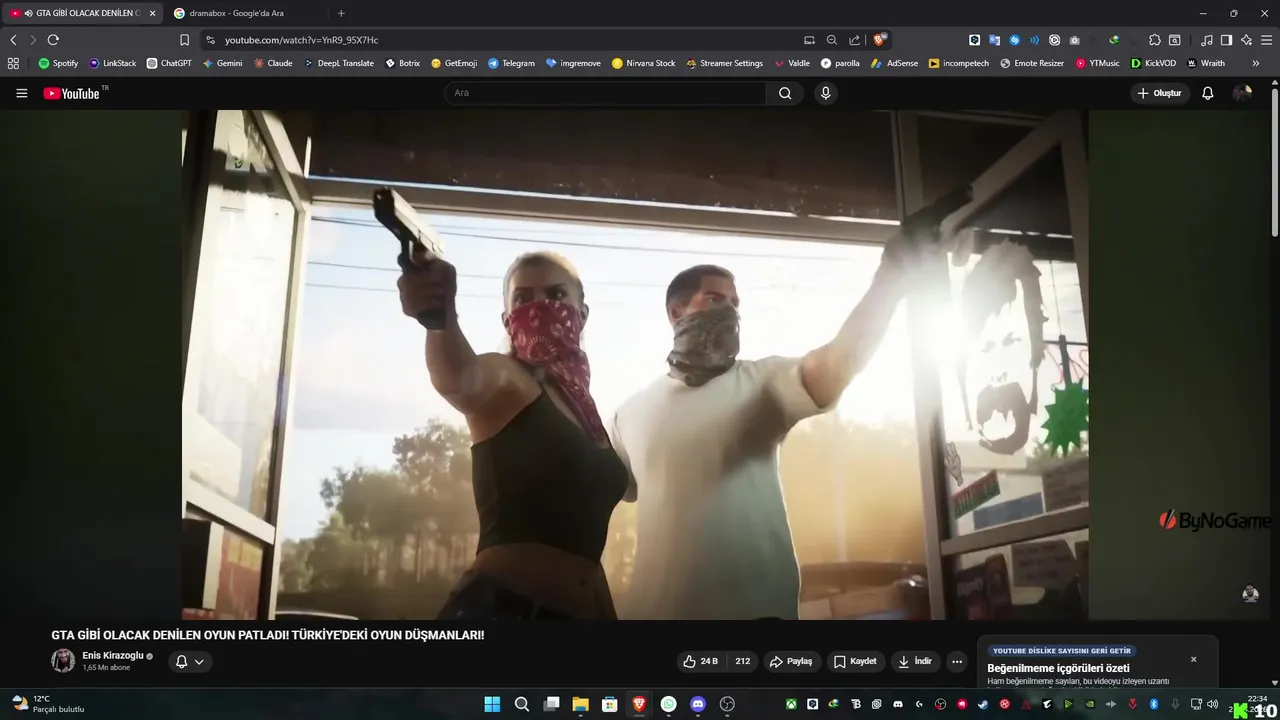Start voice search with microphone icon
Viewport: 1280px width, 720px height.
coord(825,93)
